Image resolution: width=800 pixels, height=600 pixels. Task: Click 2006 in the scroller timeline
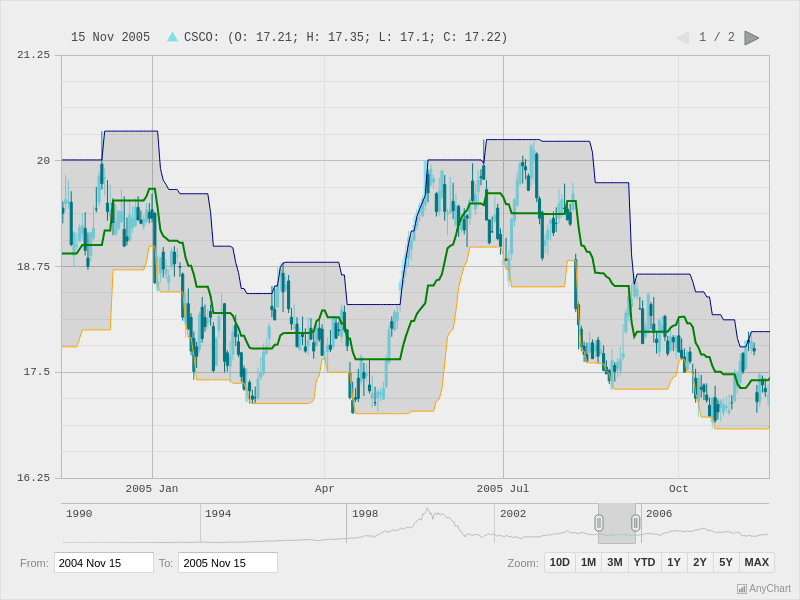[659, 514]
